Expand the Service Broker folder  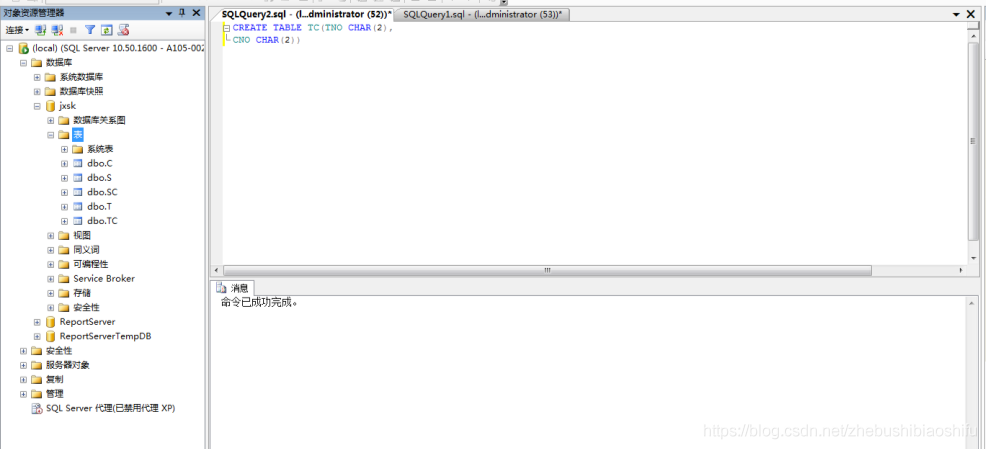point(51,279)
